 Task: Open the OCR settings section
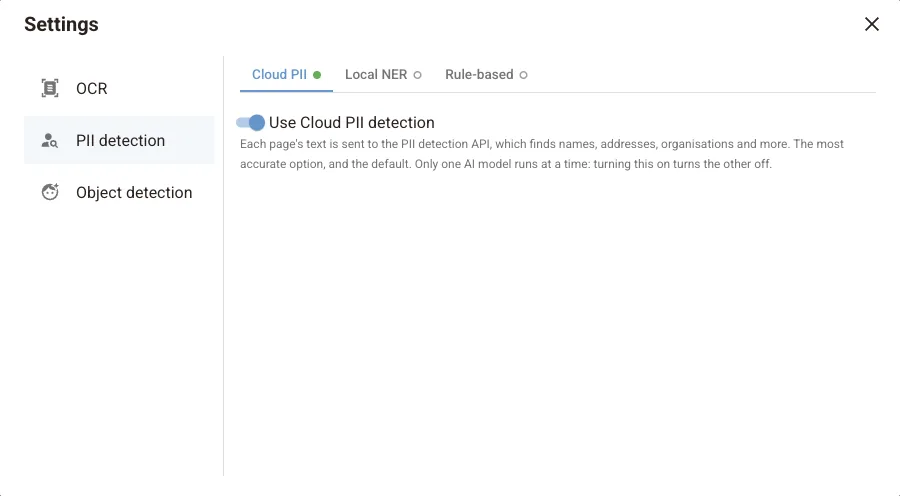[x=119, y=88]
